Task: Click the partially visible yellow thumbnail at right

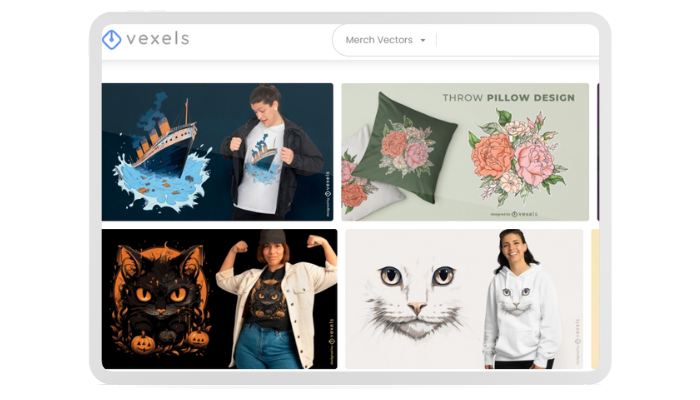Action: coord(595,299)
